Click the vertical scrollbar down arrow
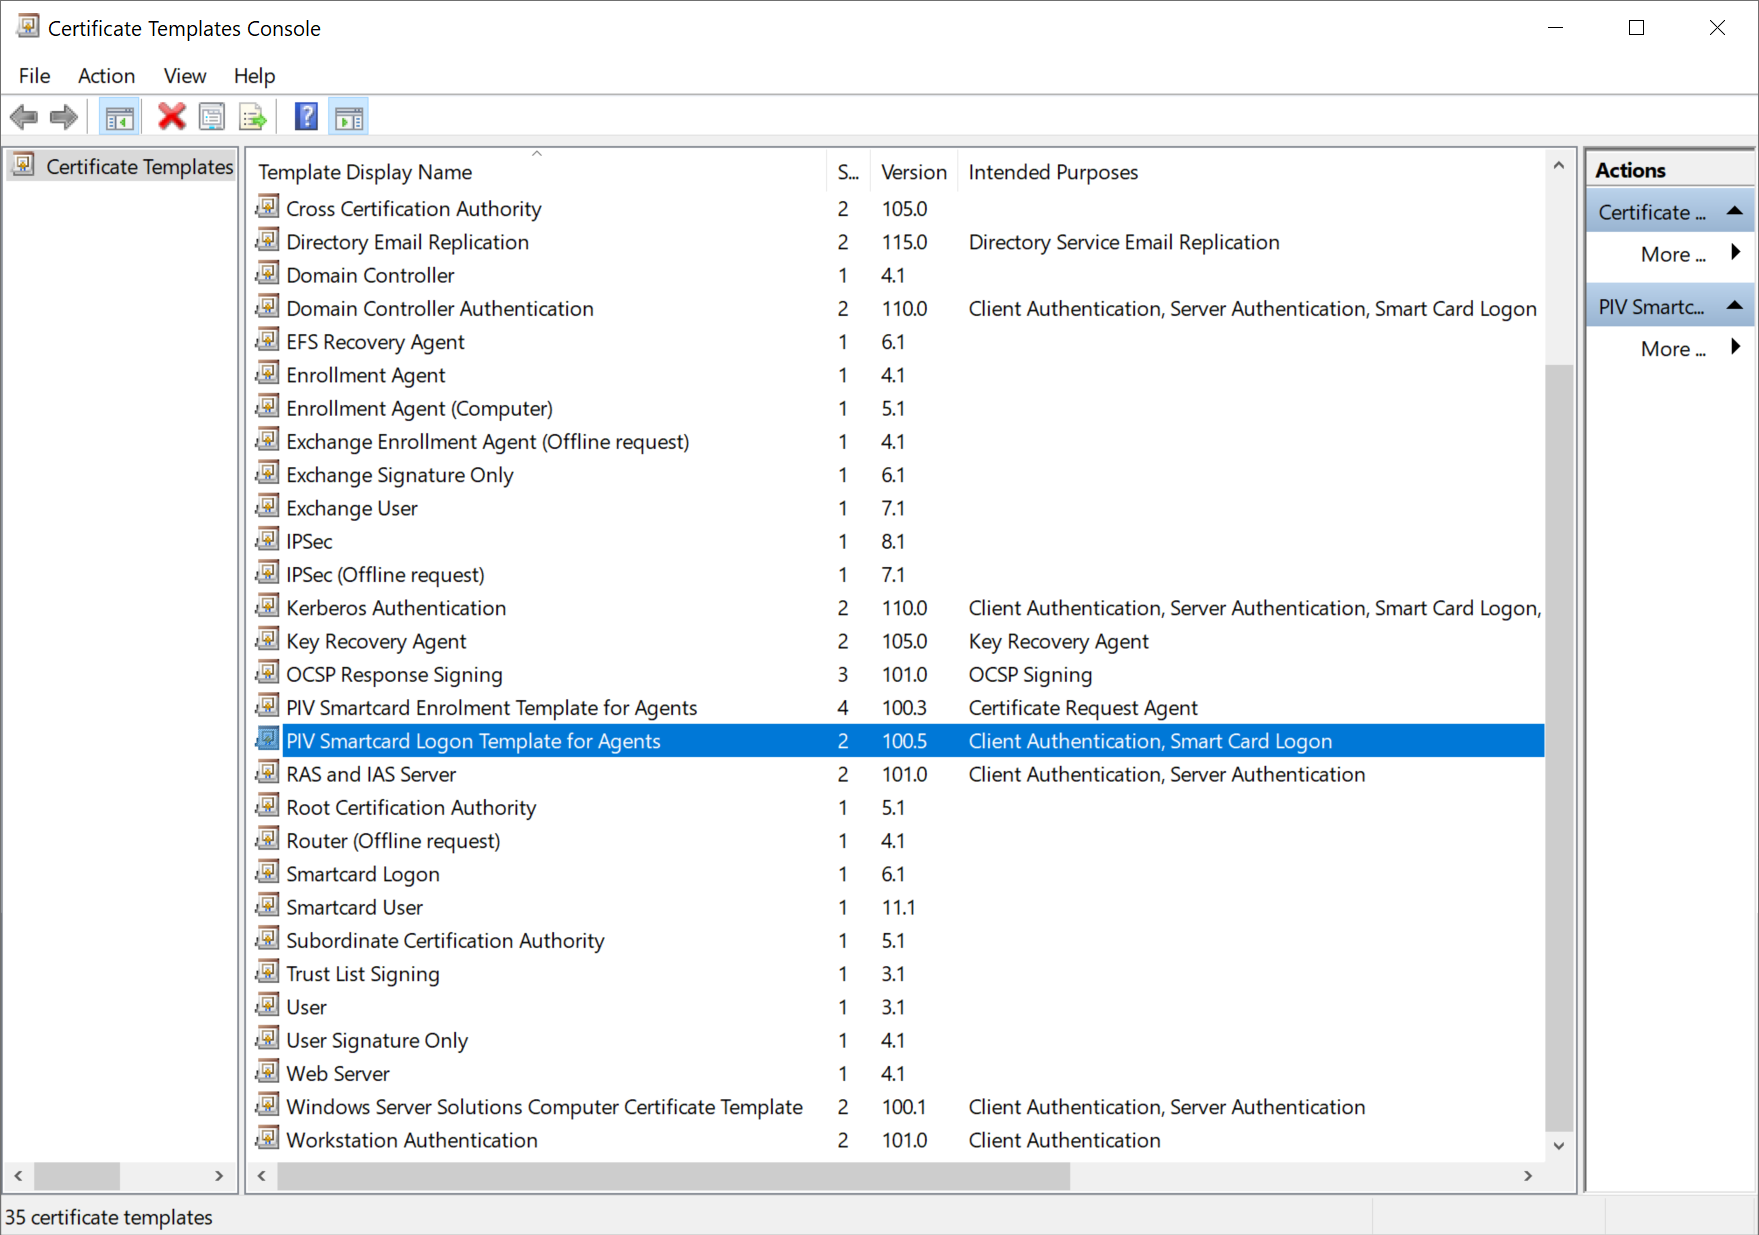Image resolution: width=1759 pixels, height=1235 pixels. (1558, 1145)
